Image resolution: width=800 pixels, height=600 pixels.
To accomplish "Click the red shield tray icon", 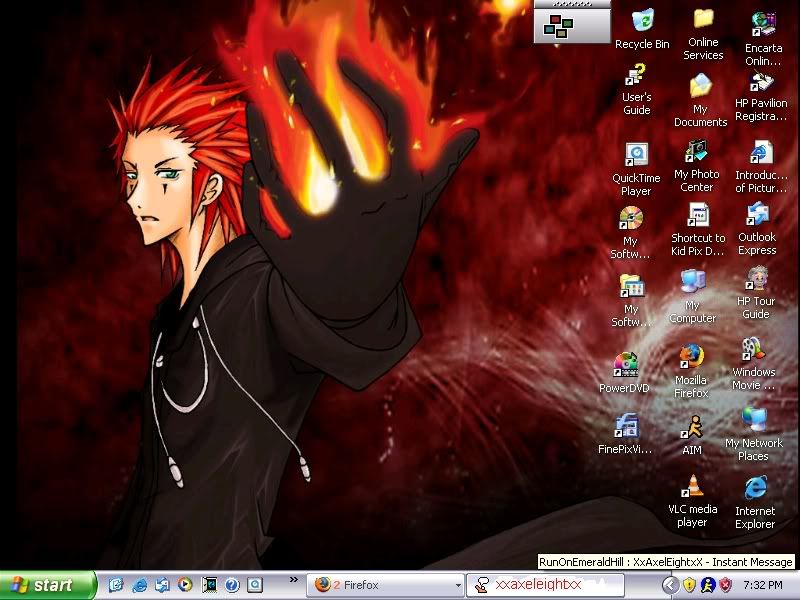I will tap(726, 585).
